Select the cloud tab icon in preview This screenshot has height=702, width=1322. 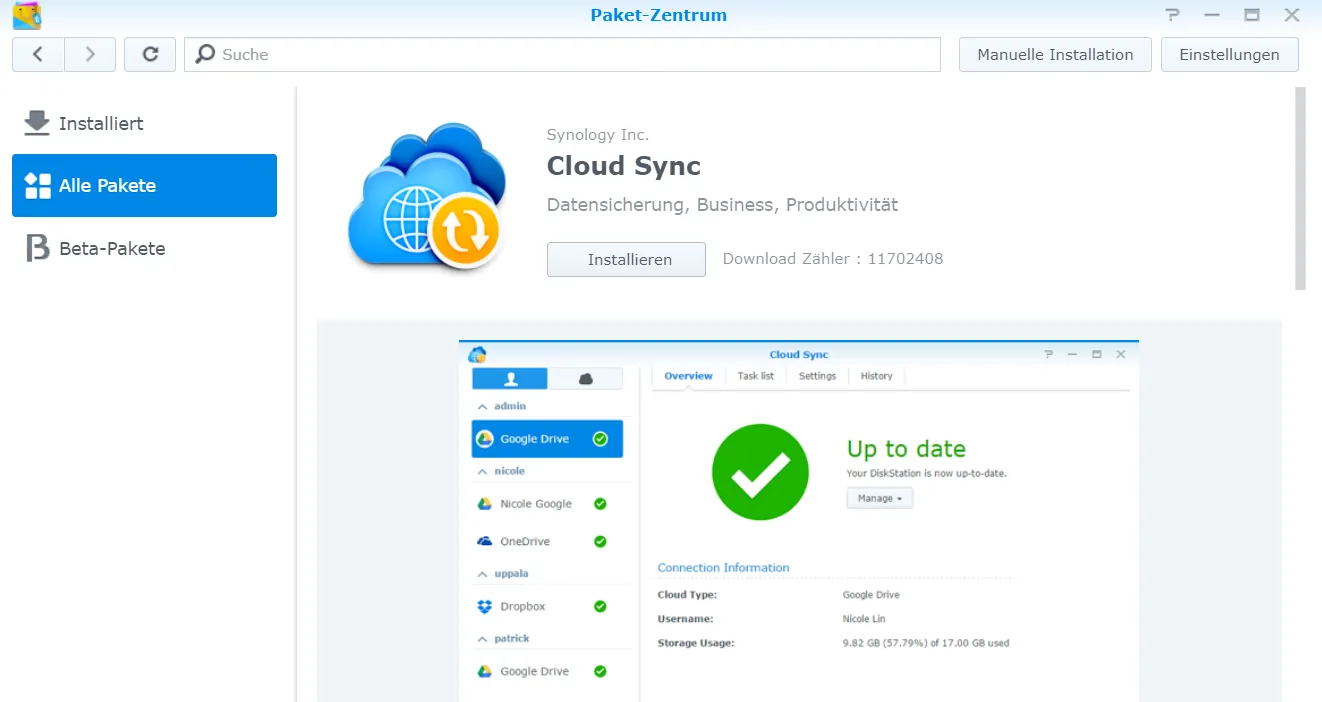click(x=586, y=378)
